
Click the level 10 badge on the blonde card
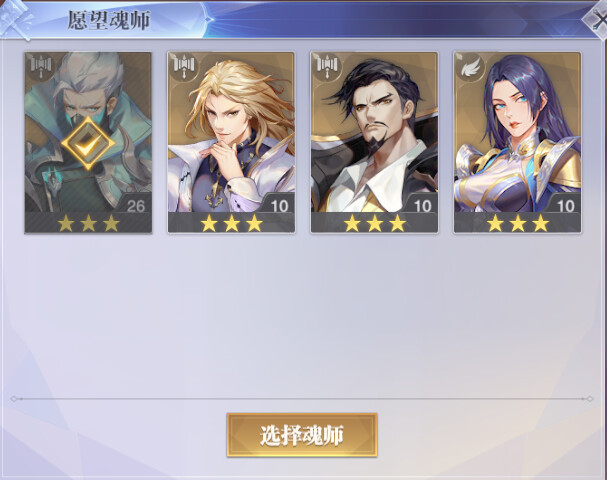click(x=279, y=206)
